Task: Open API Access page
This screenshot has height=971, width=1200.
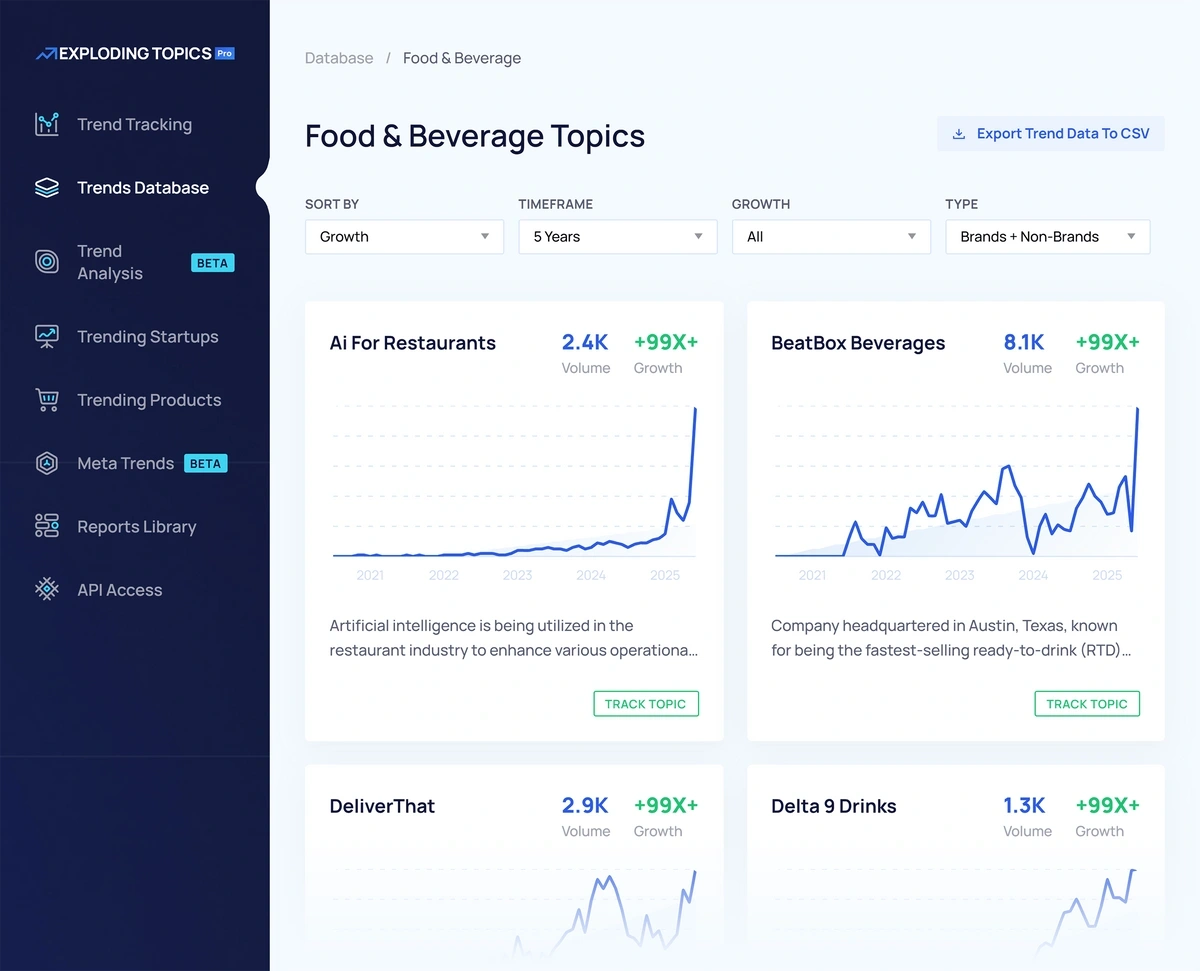Action: tap(119, 590)
